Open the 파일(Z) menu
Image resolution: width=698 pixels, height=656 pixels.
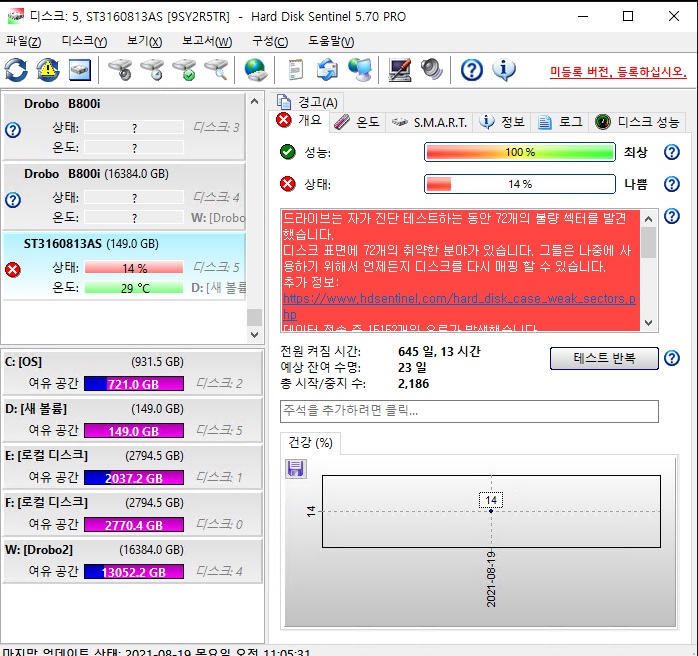coord(24,41)
